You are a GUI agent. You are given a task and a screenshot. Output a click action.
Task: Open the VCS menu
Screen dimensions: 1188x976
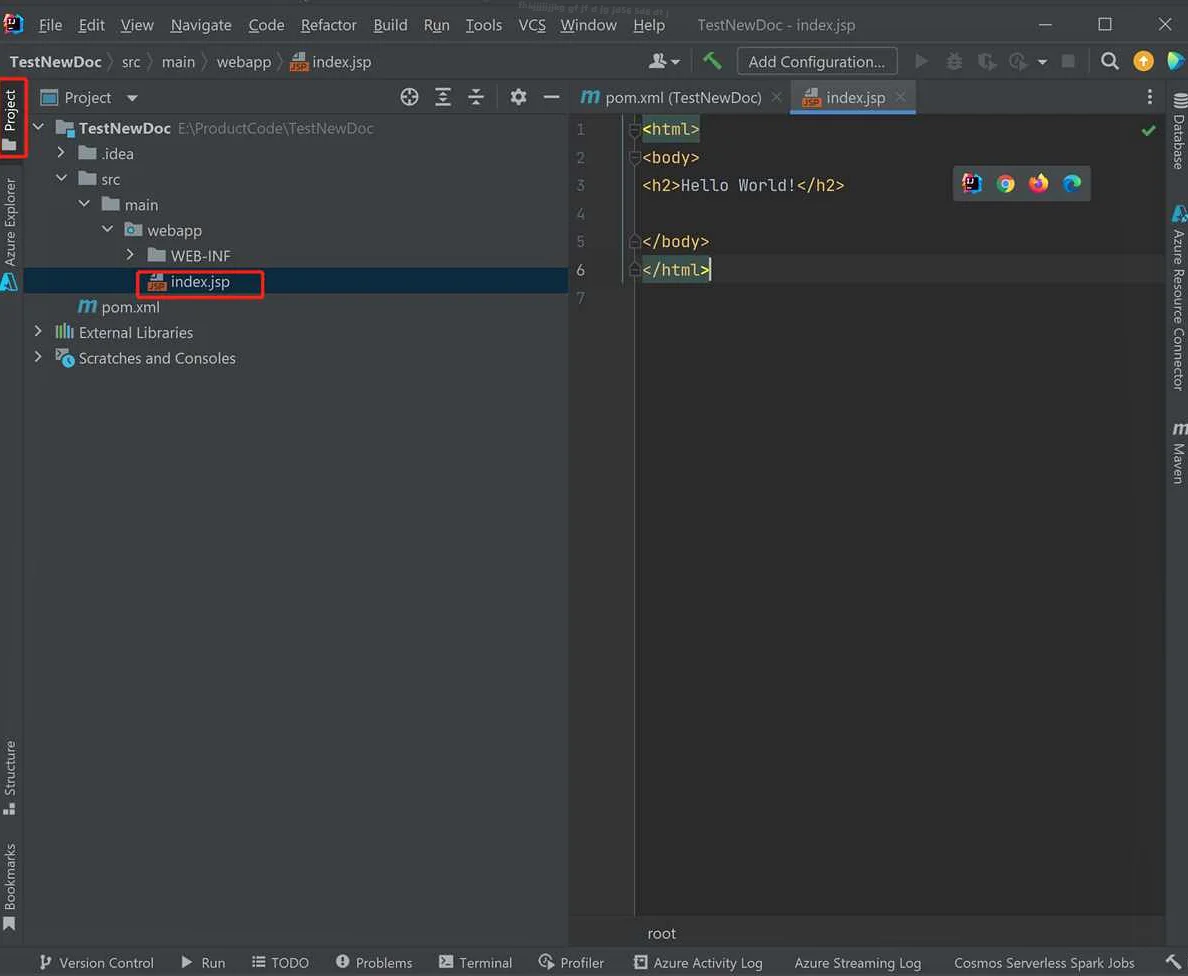[532, 25]
